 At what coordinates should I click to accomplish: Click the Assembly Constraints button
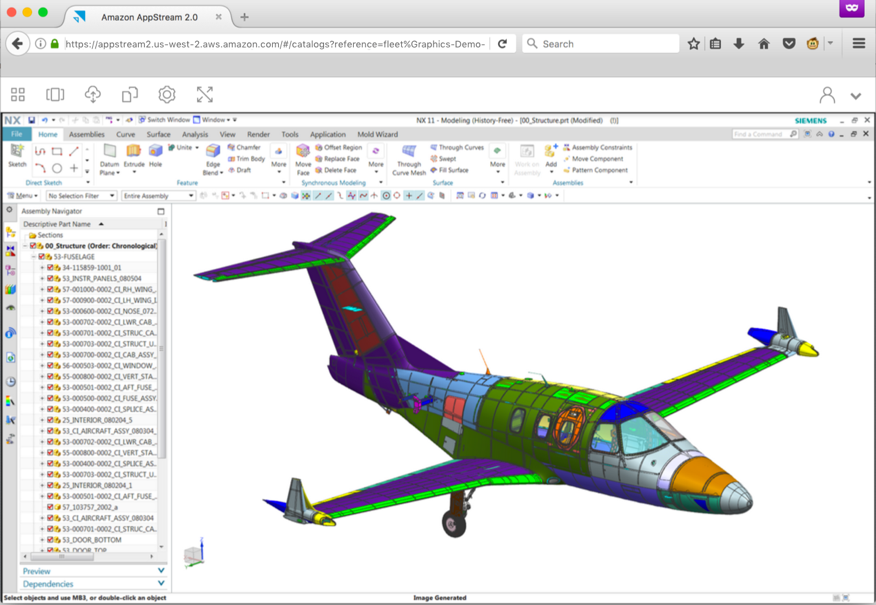click(x=597, y=147)
